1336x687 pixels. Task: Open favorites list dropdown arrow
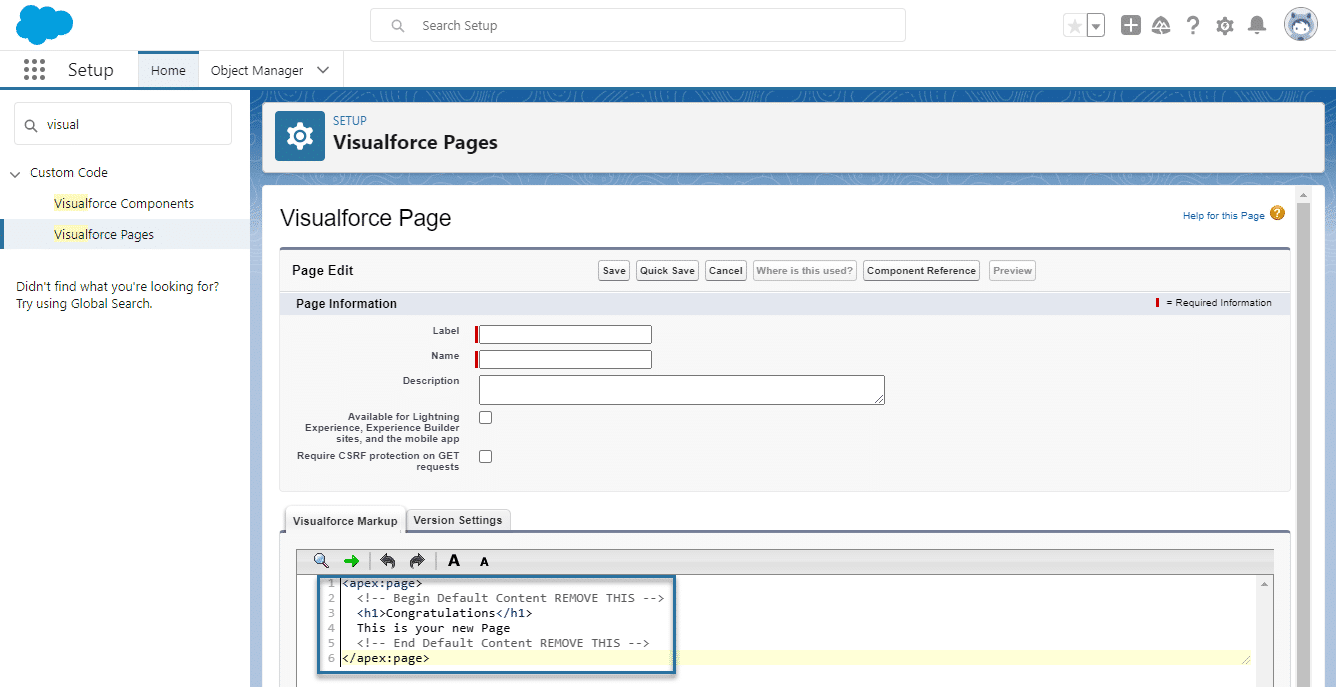pos(1094,24)
